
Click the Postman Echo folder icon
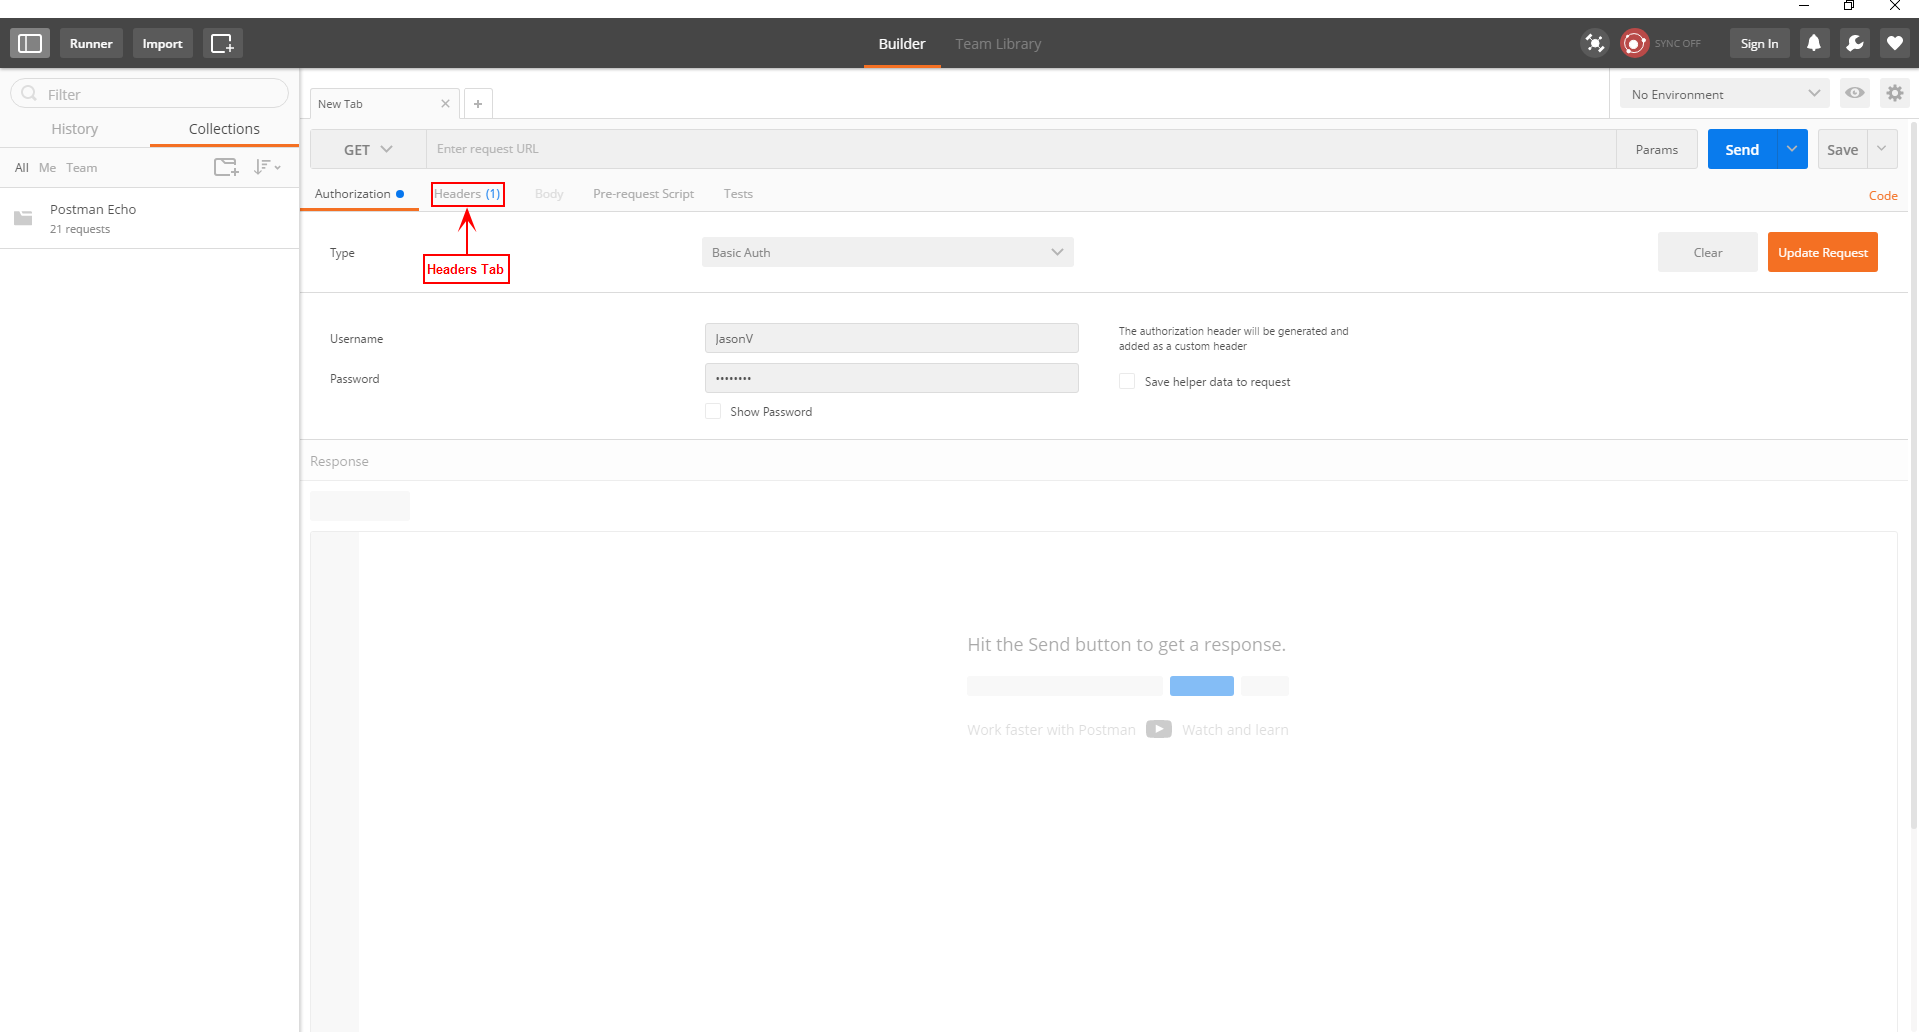(23, 218)
